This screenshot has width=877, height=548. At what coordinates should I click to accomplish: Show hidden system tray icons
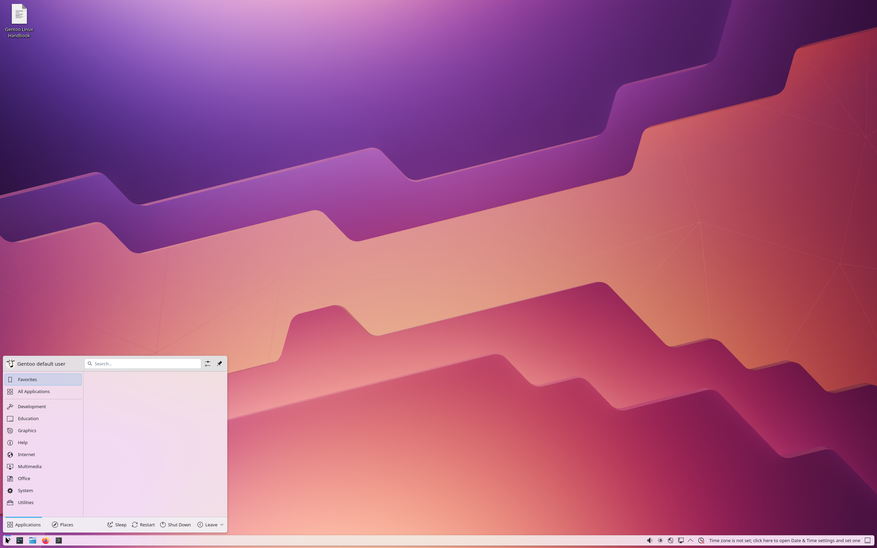tap(690, 541)
